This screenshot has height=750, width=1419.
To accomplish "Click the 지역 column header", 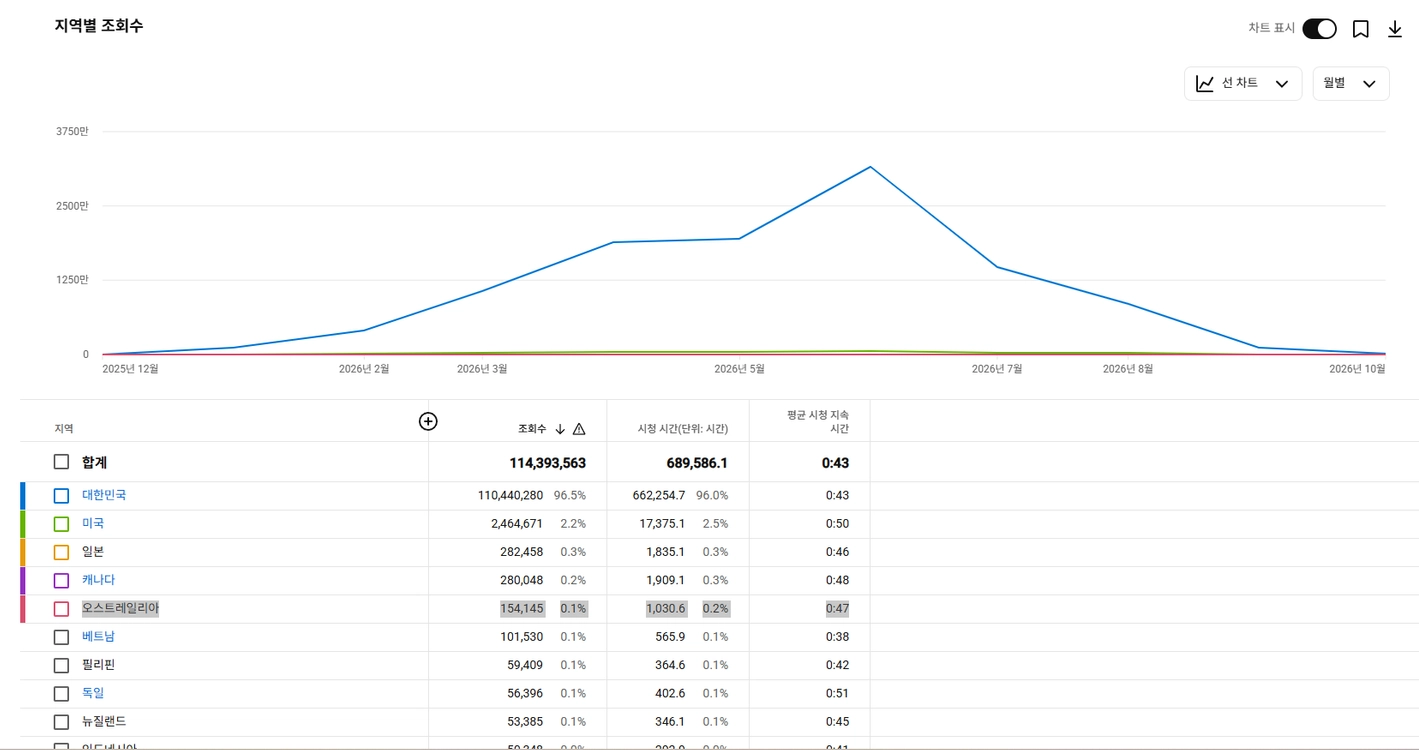I will click(64, 429).
